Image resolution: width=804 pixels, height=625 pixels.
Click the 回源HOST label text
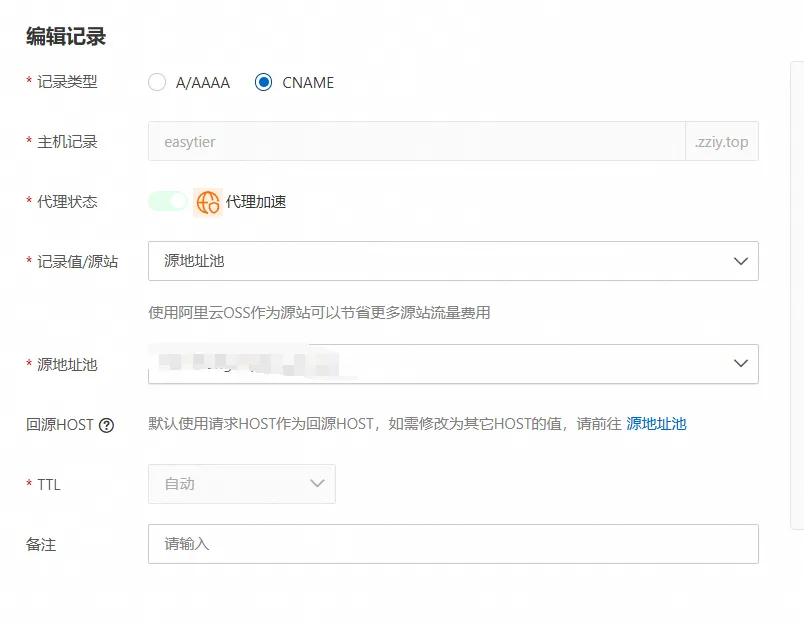click(60, 425)
